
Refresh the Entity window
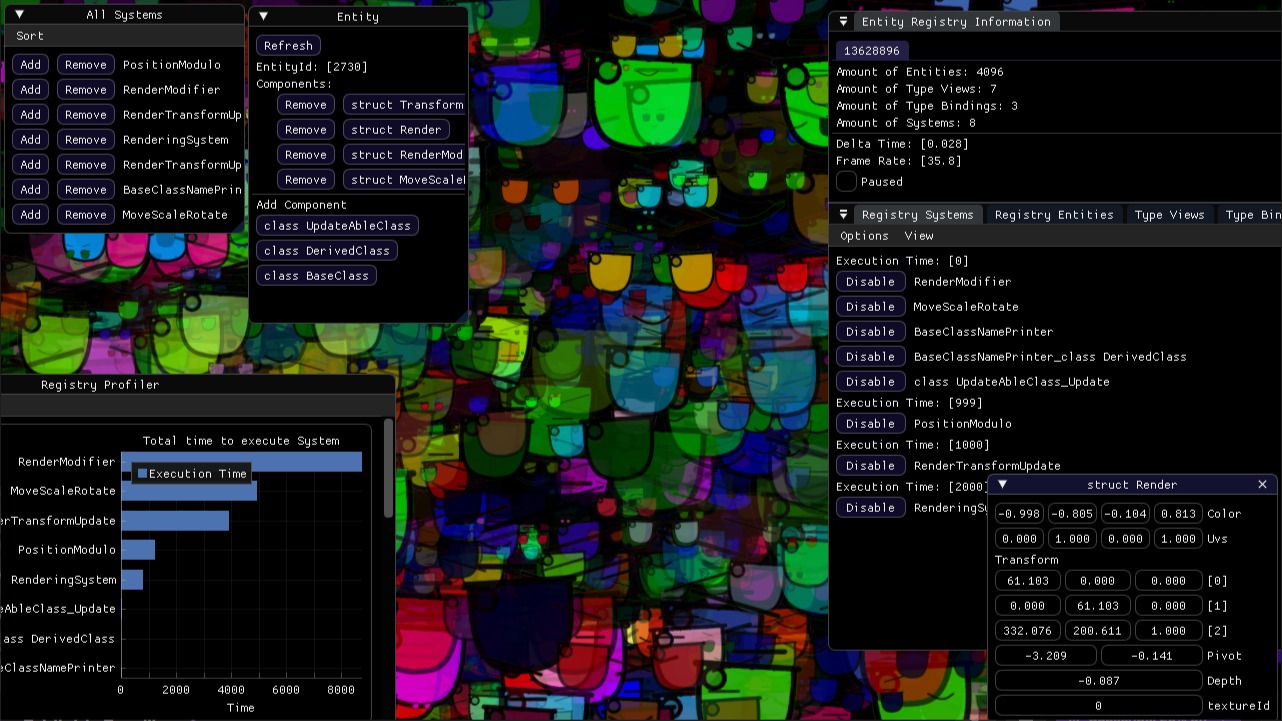289,45
